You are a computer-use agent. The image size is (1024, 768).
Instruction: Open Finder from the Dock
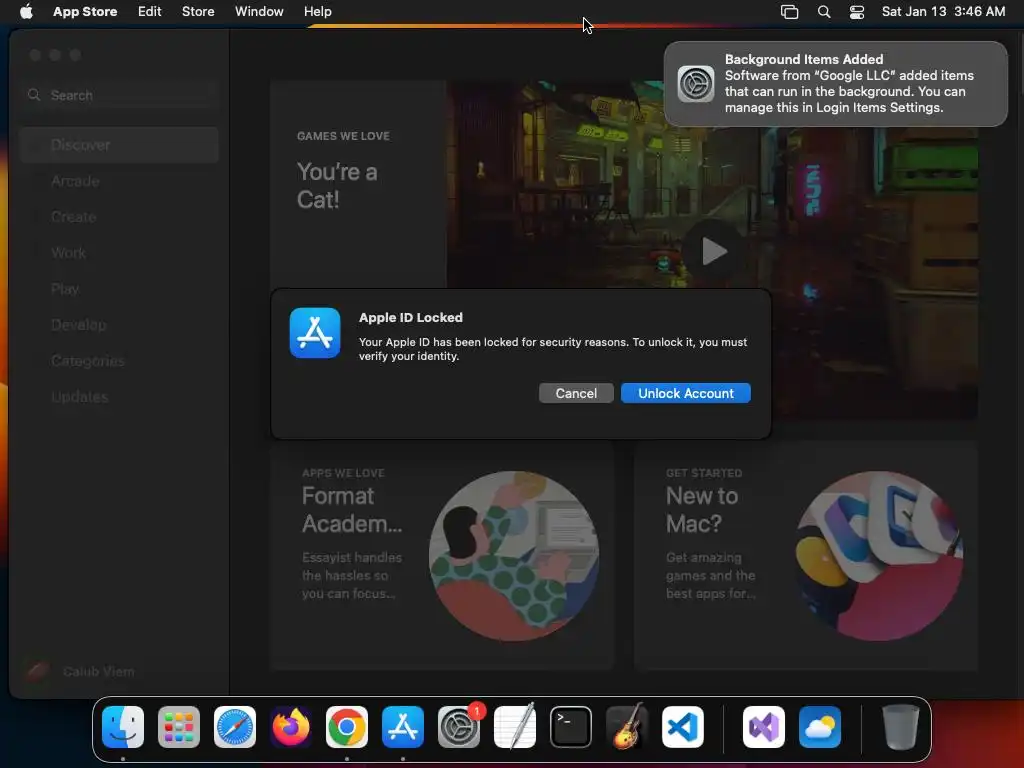click(x=123, y=727)
